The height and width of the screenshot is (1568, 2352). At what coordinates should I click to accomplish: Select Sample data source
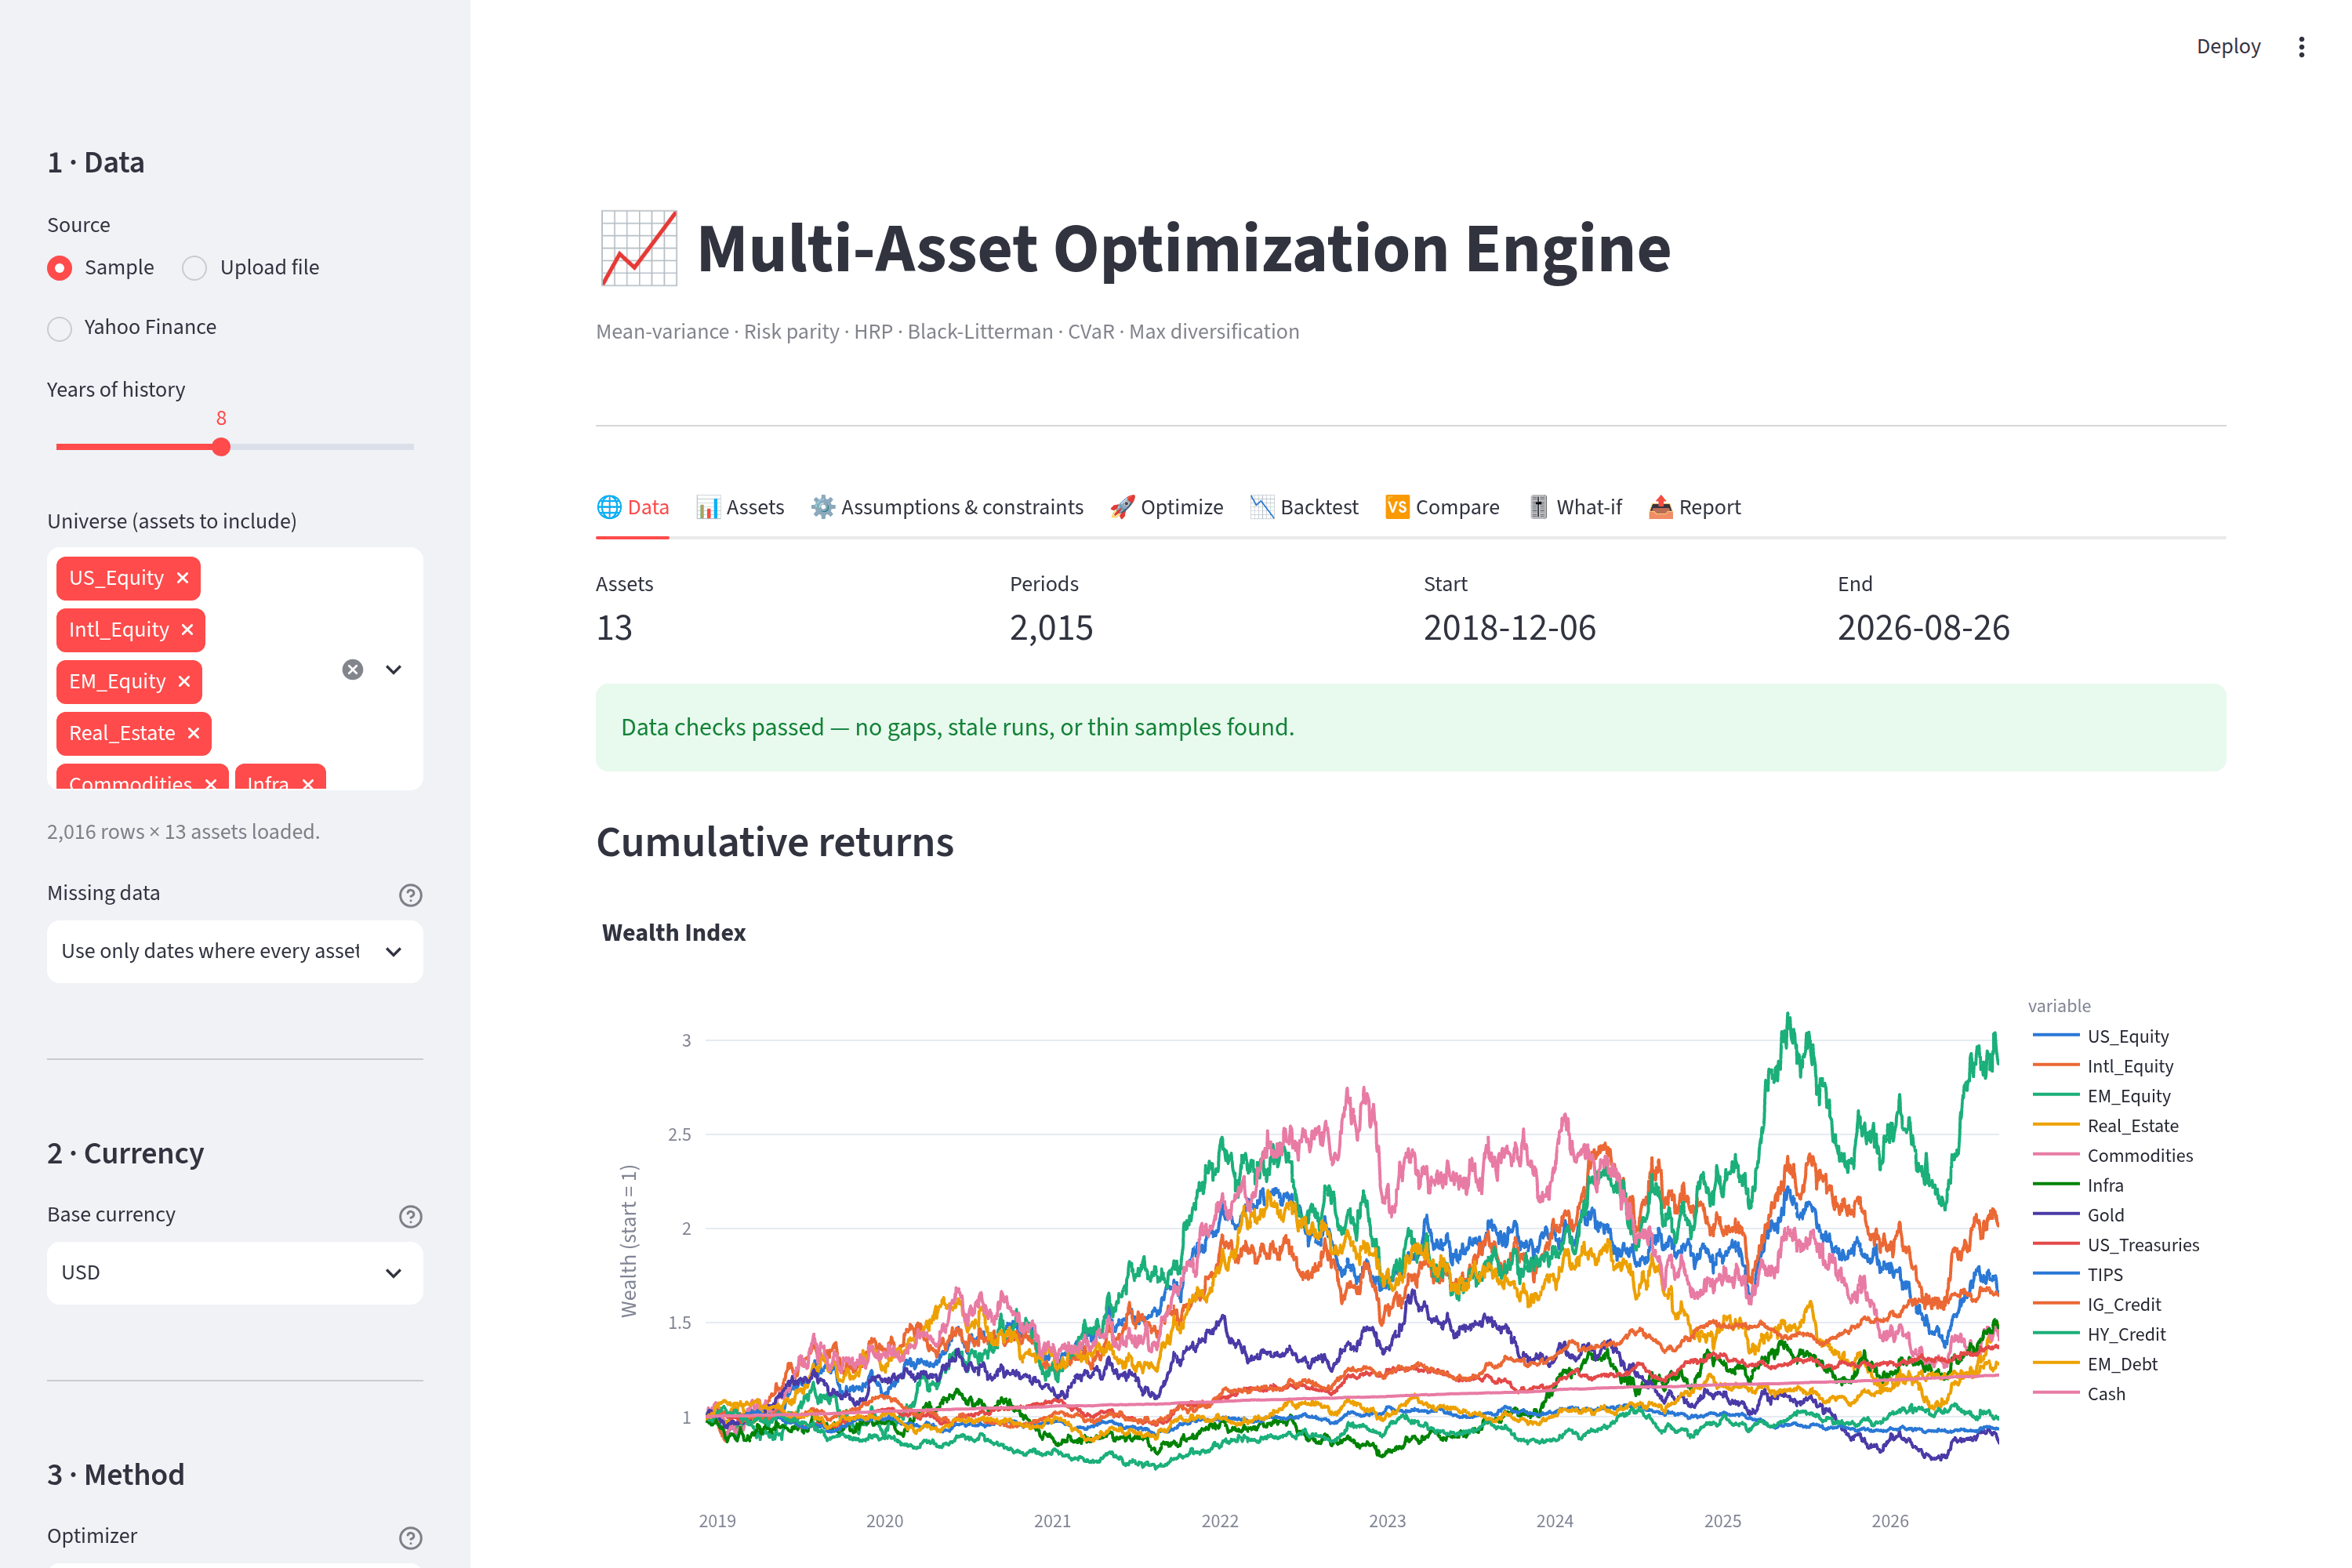point(101,268)
